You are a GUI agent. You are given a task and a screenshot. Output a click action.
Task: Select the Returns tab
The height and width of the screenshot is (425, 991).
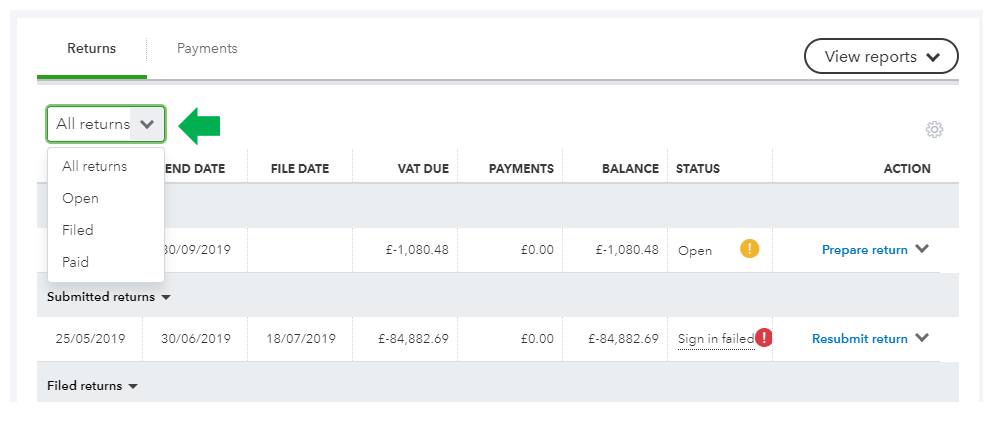[x=92, y=48]
